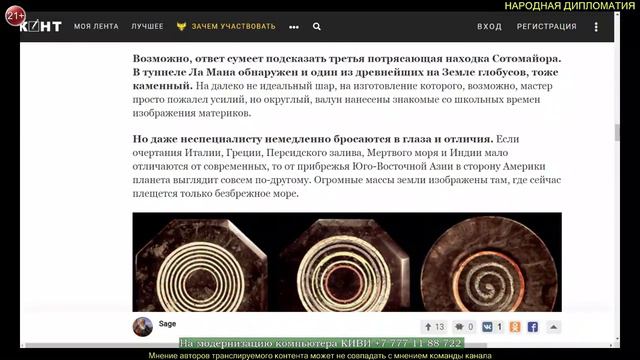Image resolution: width=640 pixels, height=360 pixels.
Task: Click the golden eagle emblem icon
Action: [181, 27]
